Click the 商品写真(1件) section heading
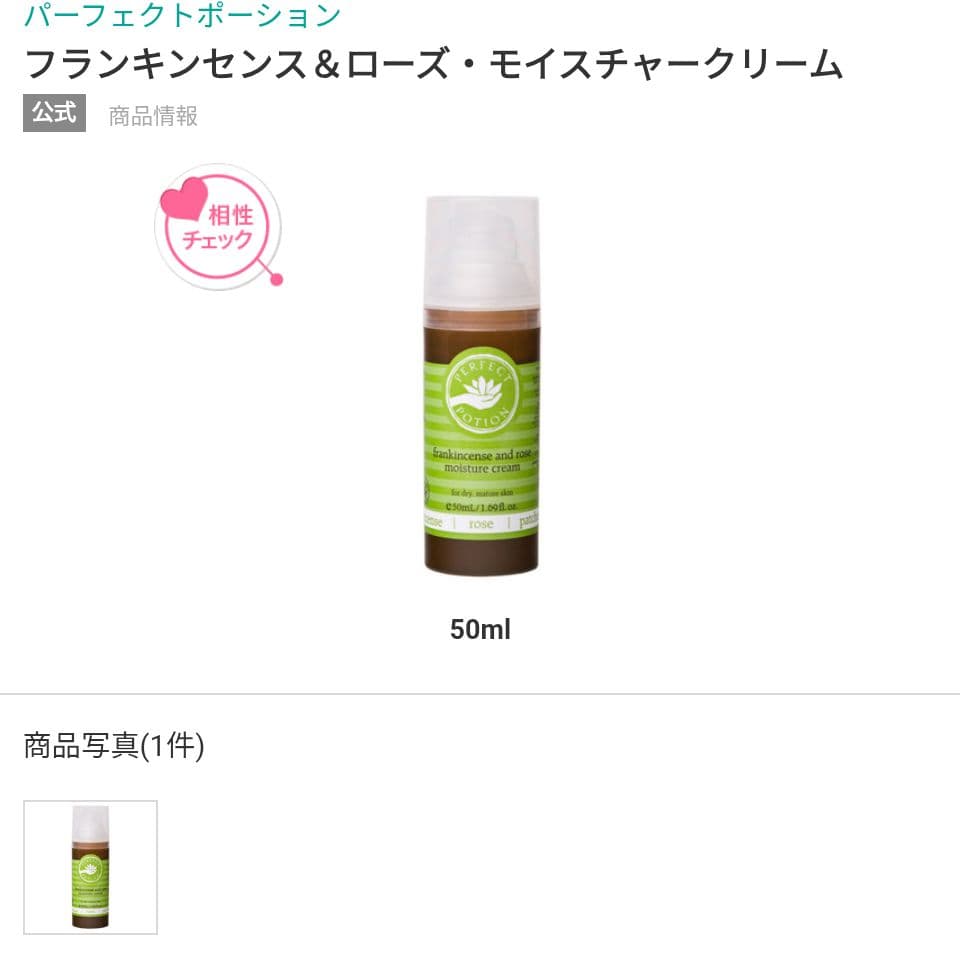 [114, 746]
